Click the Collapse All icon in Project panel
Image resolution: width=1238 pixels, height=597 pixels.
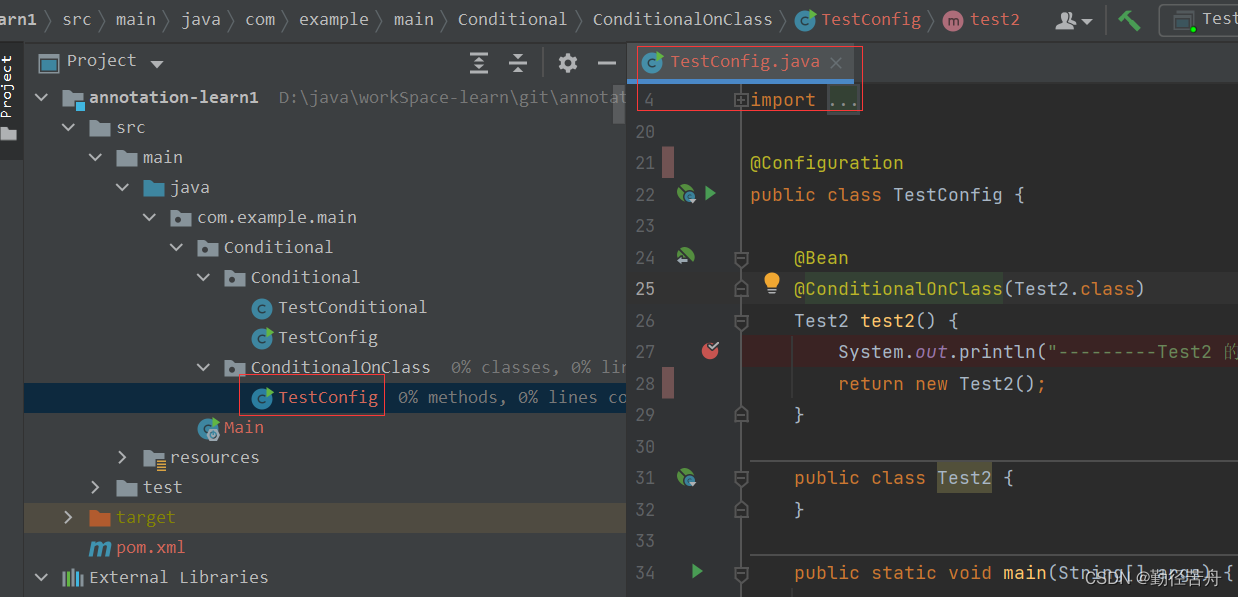(517, 62)
